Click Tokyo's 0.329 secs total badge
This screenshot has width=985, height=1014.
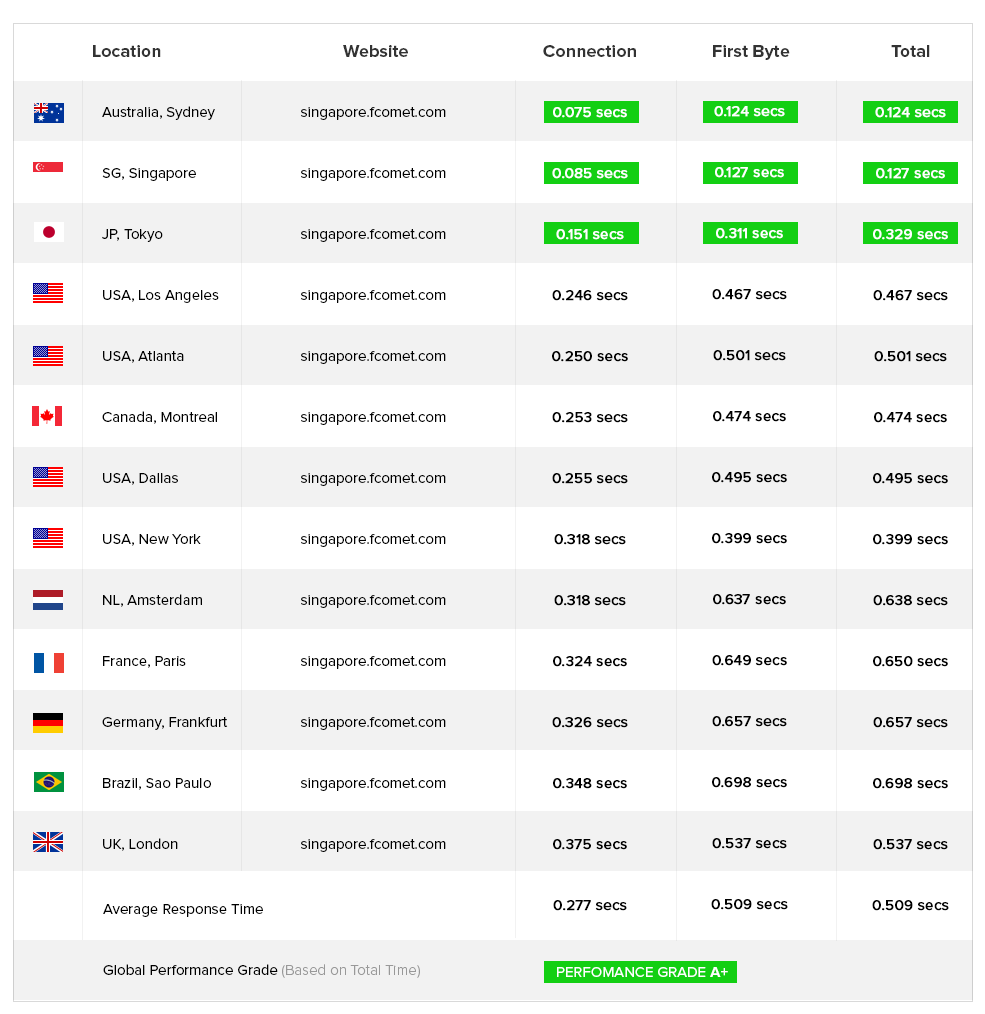[910, 234]
